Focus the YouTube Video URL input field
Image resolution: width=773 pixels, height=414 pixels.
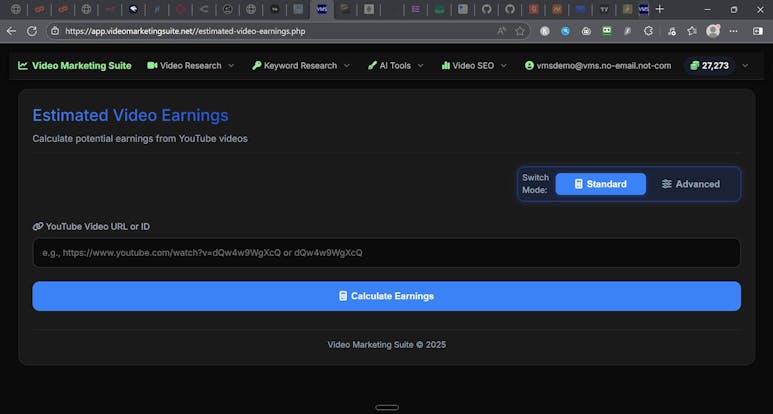coord(386,253)
